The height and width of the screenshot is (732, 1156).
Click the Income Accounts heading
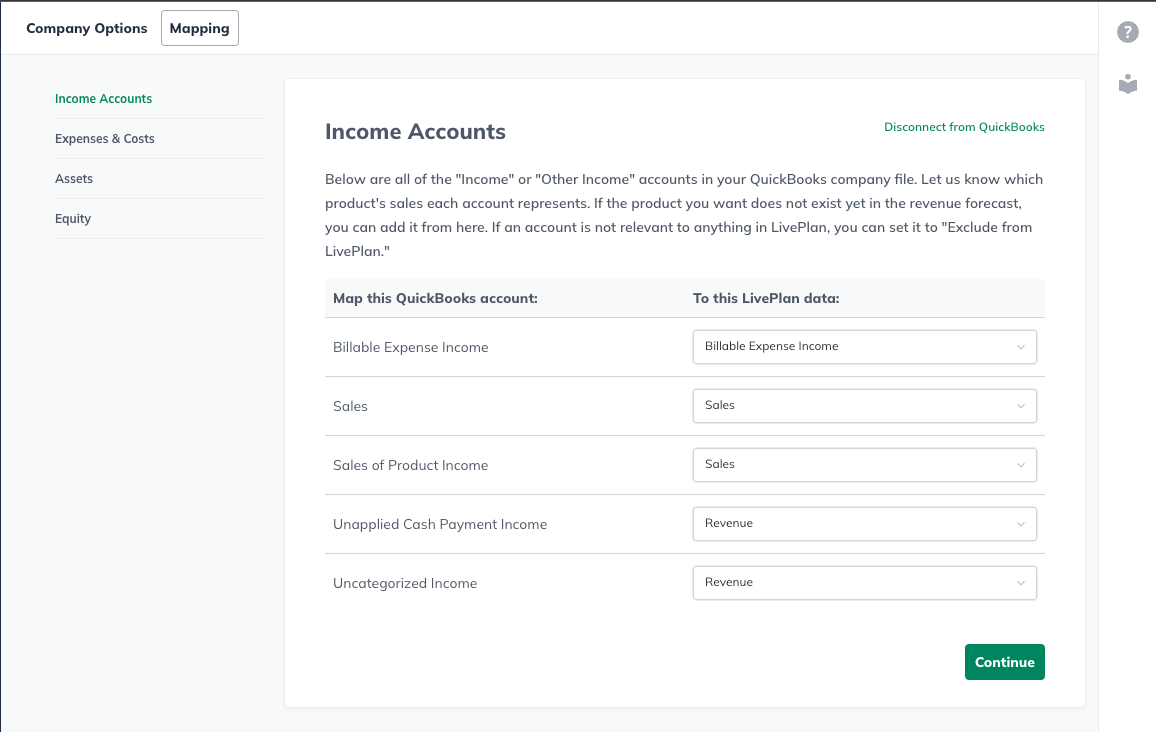[x=415, y=131]
